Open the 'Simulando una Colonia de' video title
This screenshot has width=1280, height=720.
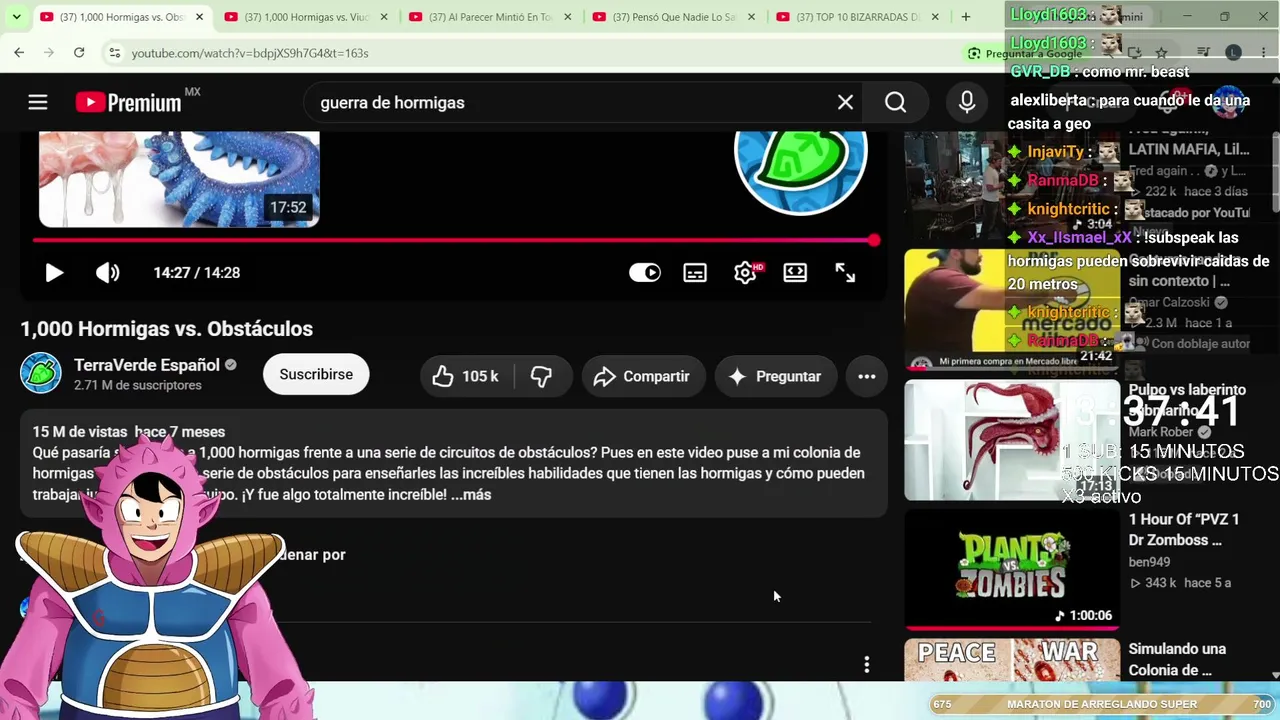(1177, 660)
